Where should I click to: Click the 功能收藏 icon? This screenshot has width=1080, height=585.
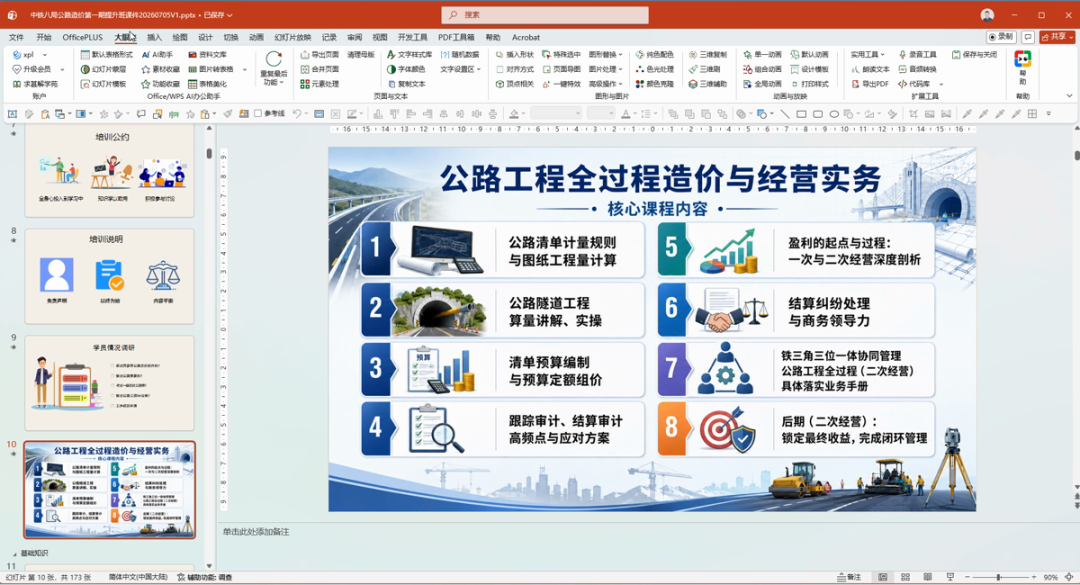coord(145,84)
